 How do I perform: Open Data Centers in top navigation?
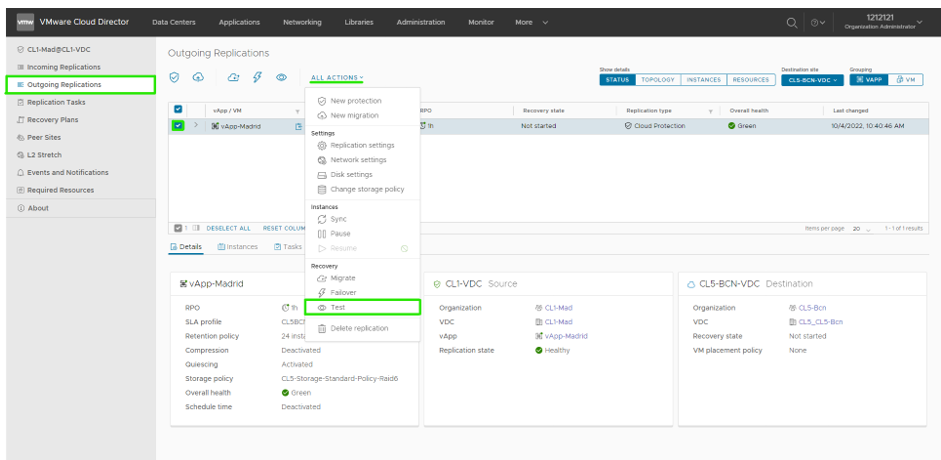click(174, 22)
